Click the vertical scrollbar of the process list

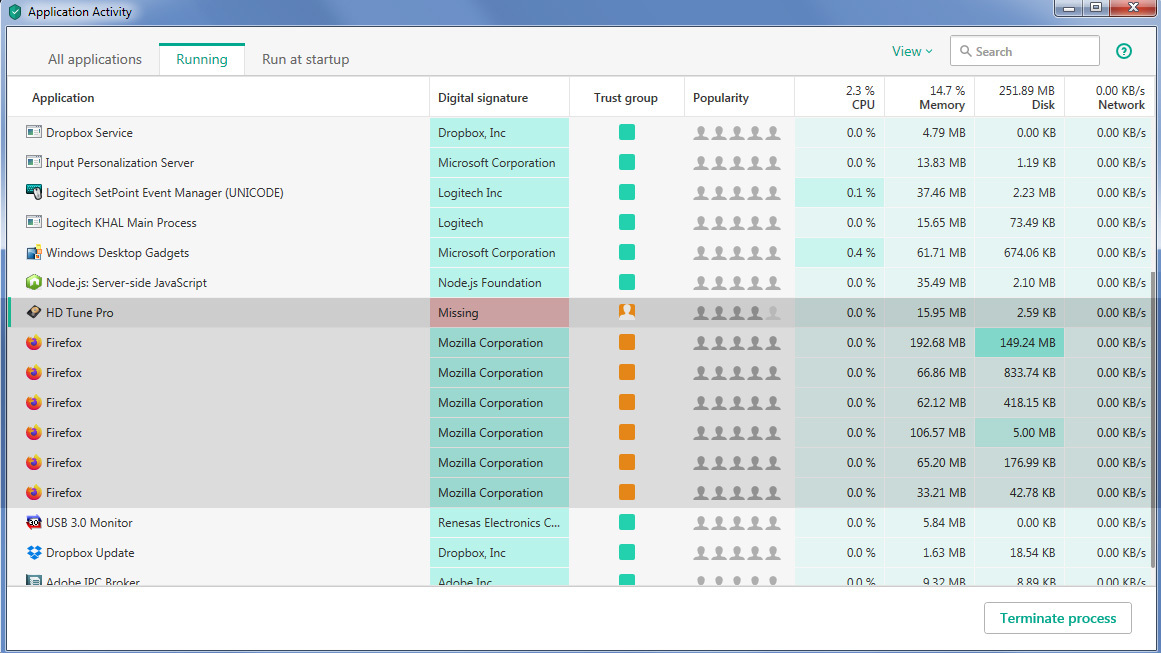(1153, 419)
